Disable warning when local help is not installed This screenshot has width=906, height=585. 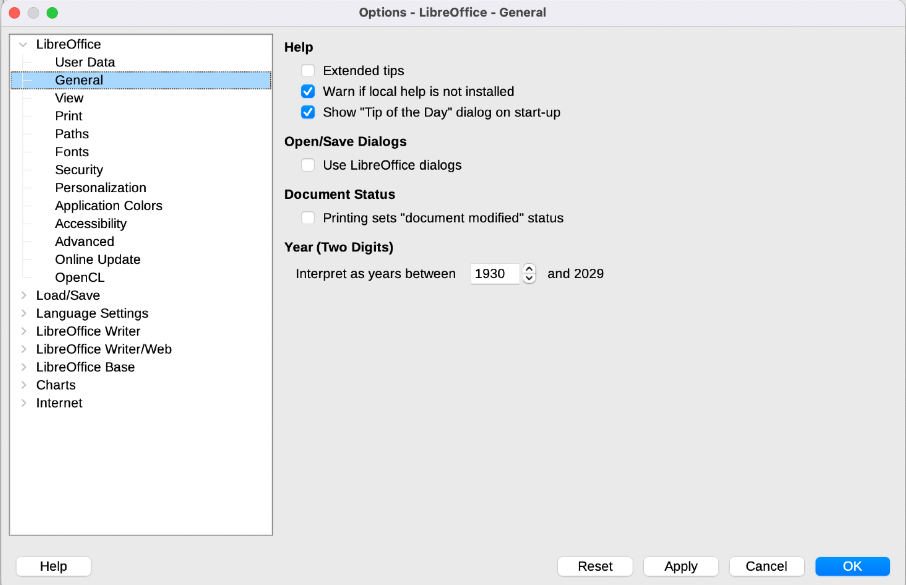[308, 91]
